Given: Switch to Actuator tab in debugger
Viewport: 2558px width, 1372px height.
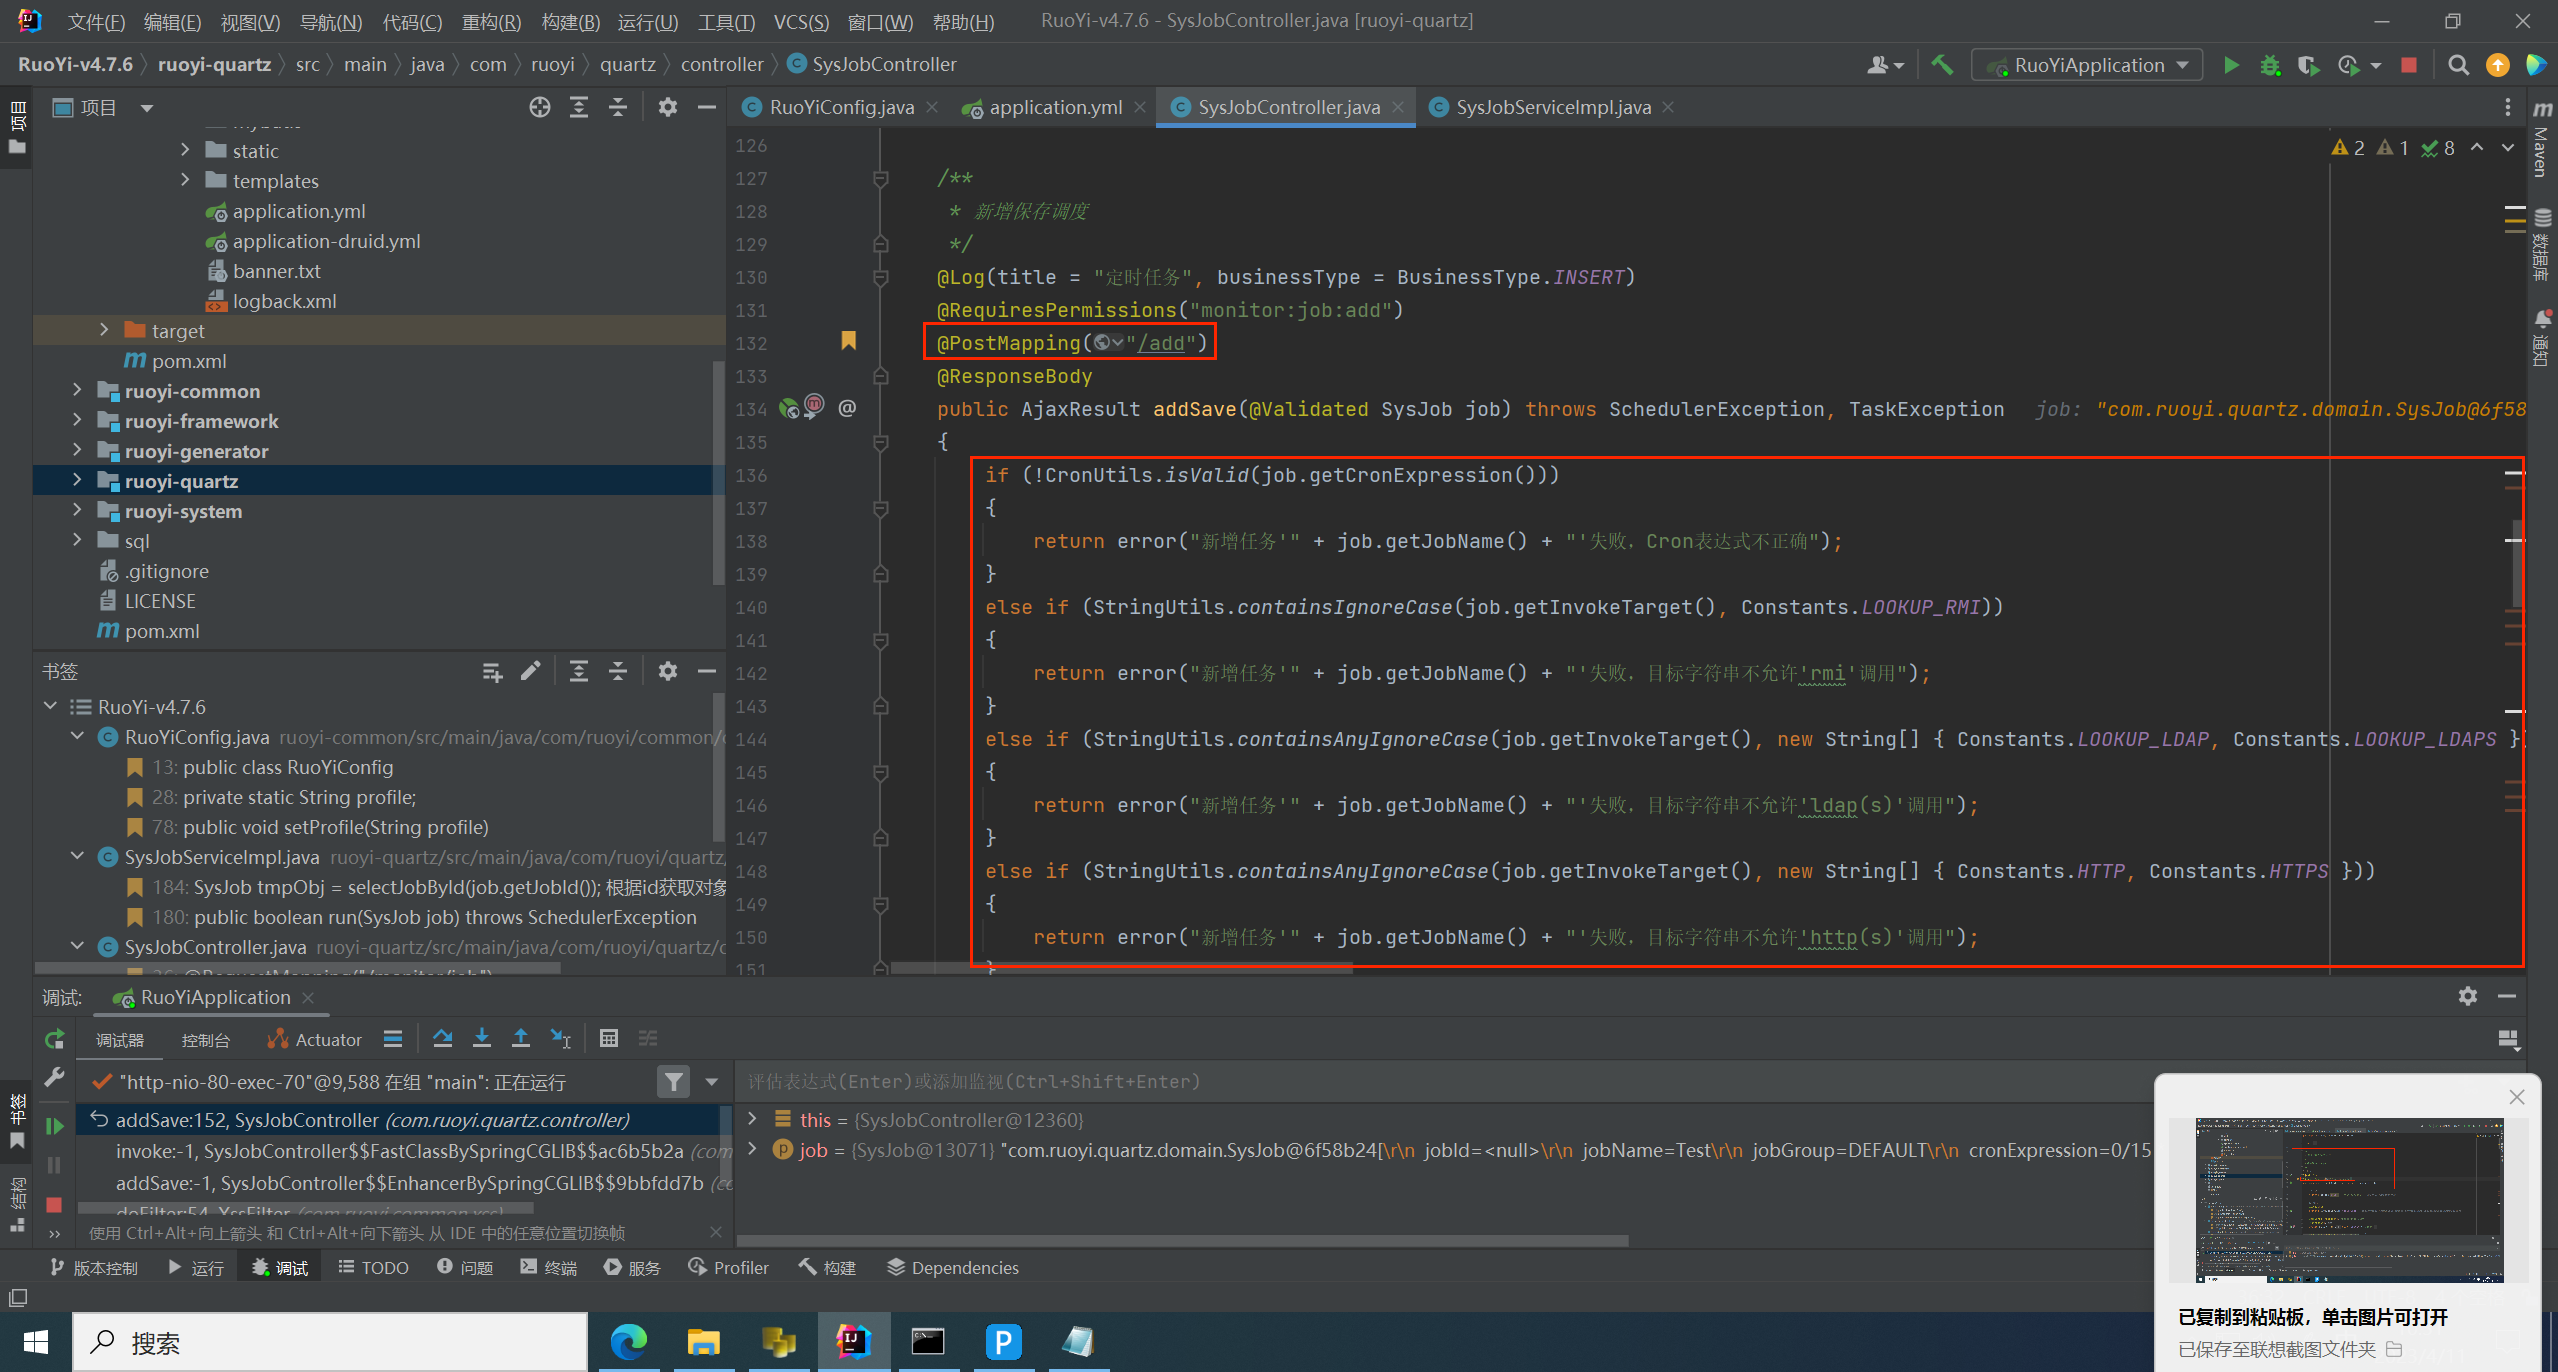Looking at the screenshot, I should point(314,1040).
